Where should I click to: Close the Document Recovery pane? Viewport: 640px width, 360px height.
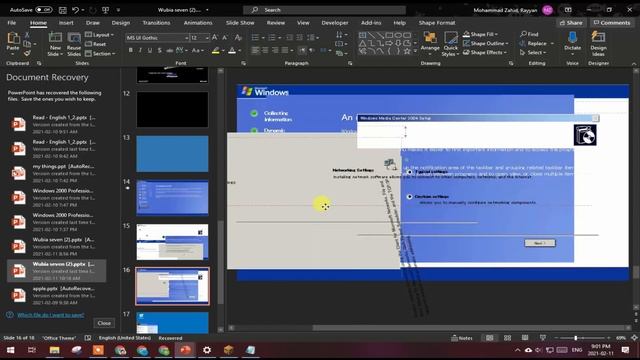point(104,323)
